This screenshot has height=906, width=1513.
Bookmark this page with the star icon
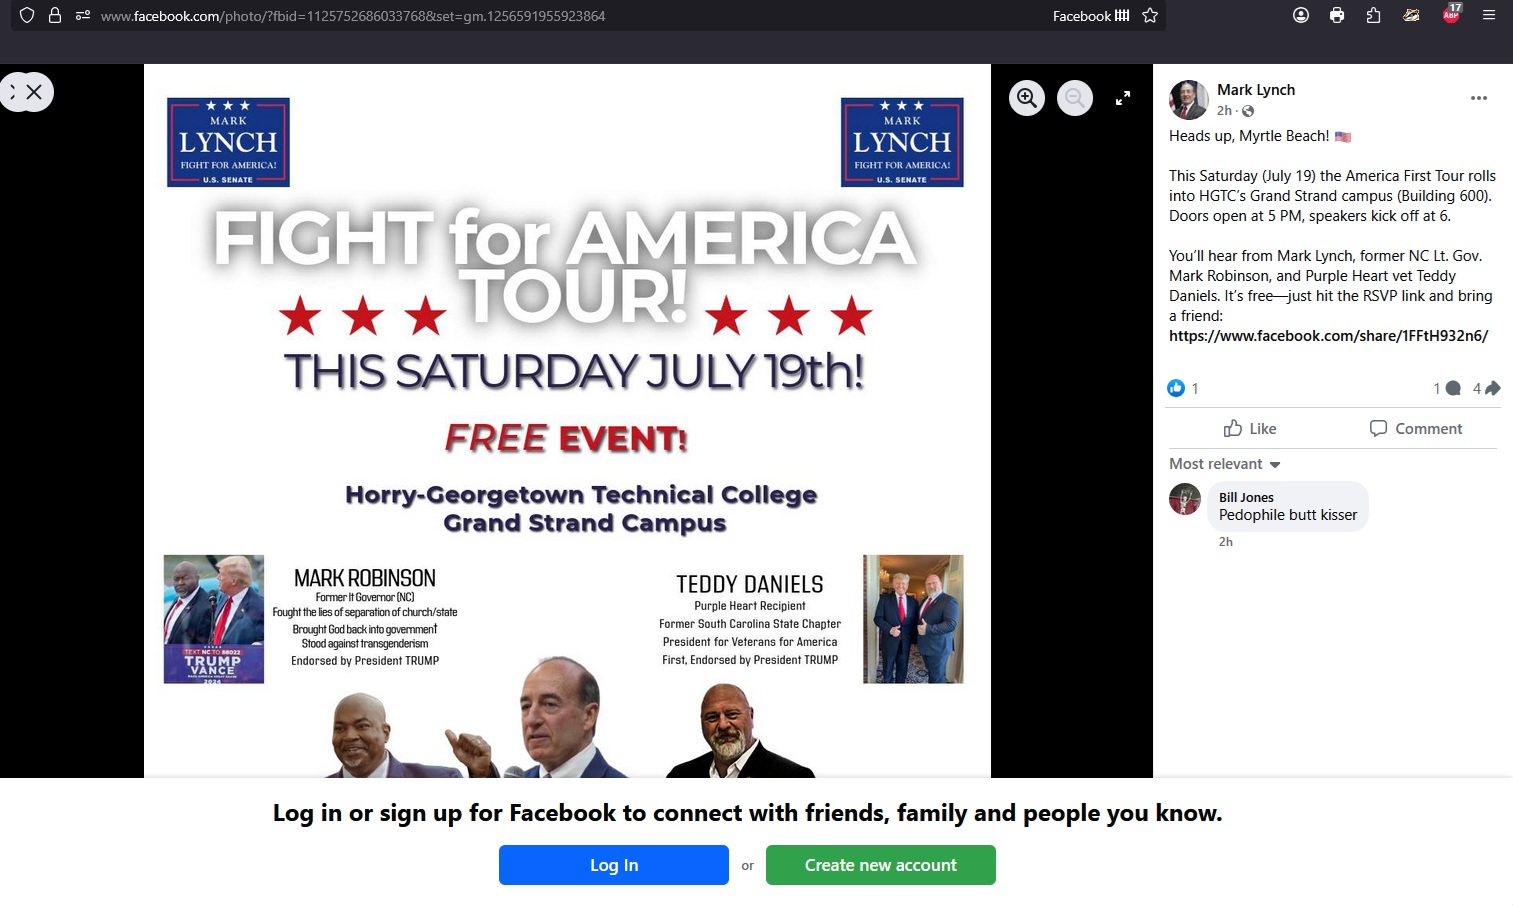tap(1150, 15)
